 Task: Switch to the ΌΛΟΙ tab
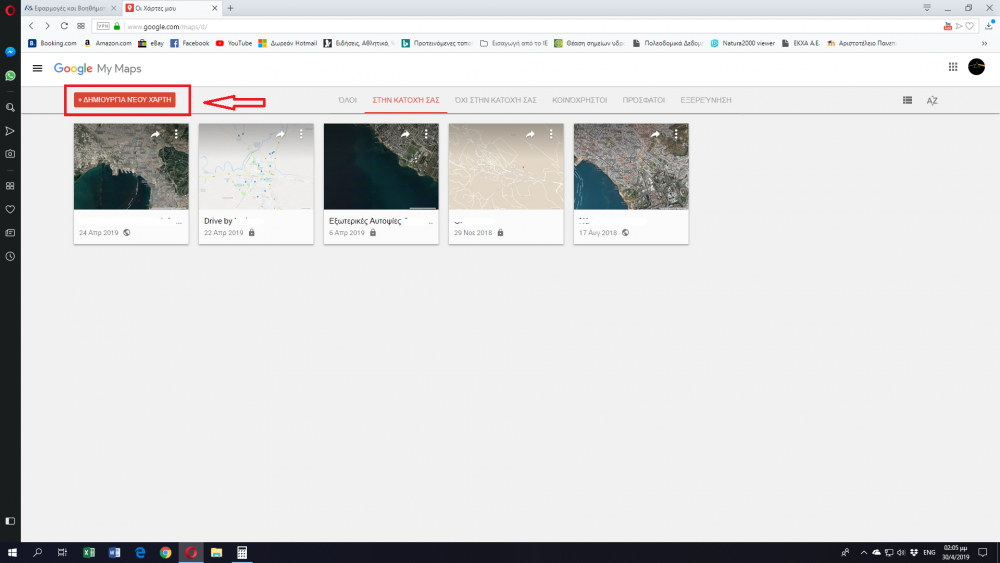coord(348,100)
